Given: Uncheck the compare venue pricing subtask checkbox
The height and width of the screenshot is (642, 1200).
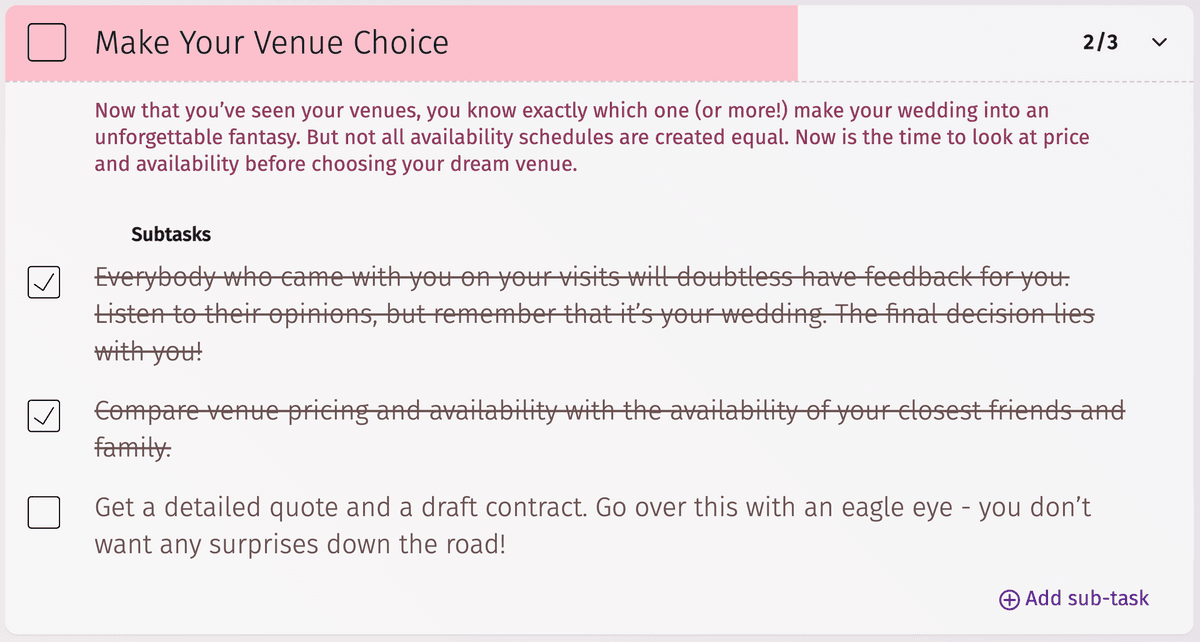Looking at the screenshot, I should 43,416.
